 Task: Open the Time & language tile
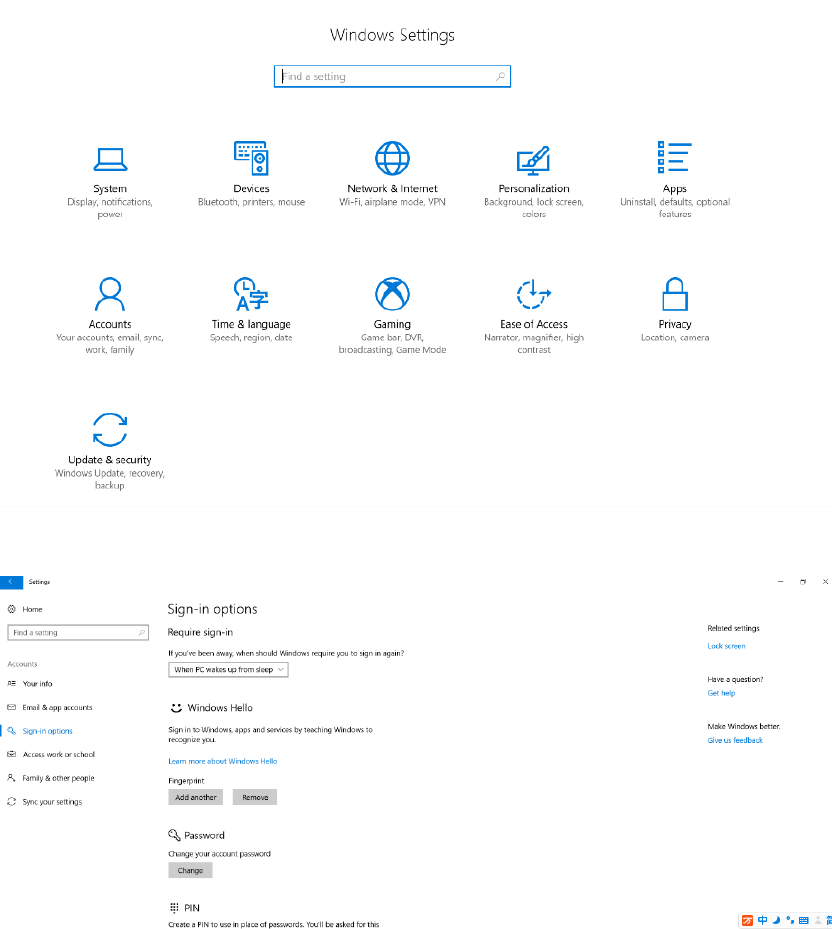(x=251, y=310)
